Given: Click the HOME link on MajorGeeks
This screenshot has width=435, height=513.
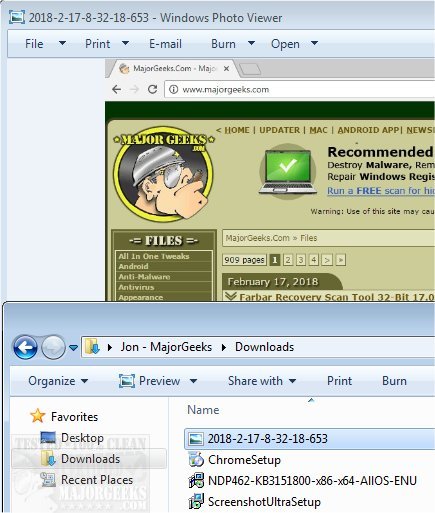Looking at the screenshot, I should pyautogui.click(x=237, y=130).
